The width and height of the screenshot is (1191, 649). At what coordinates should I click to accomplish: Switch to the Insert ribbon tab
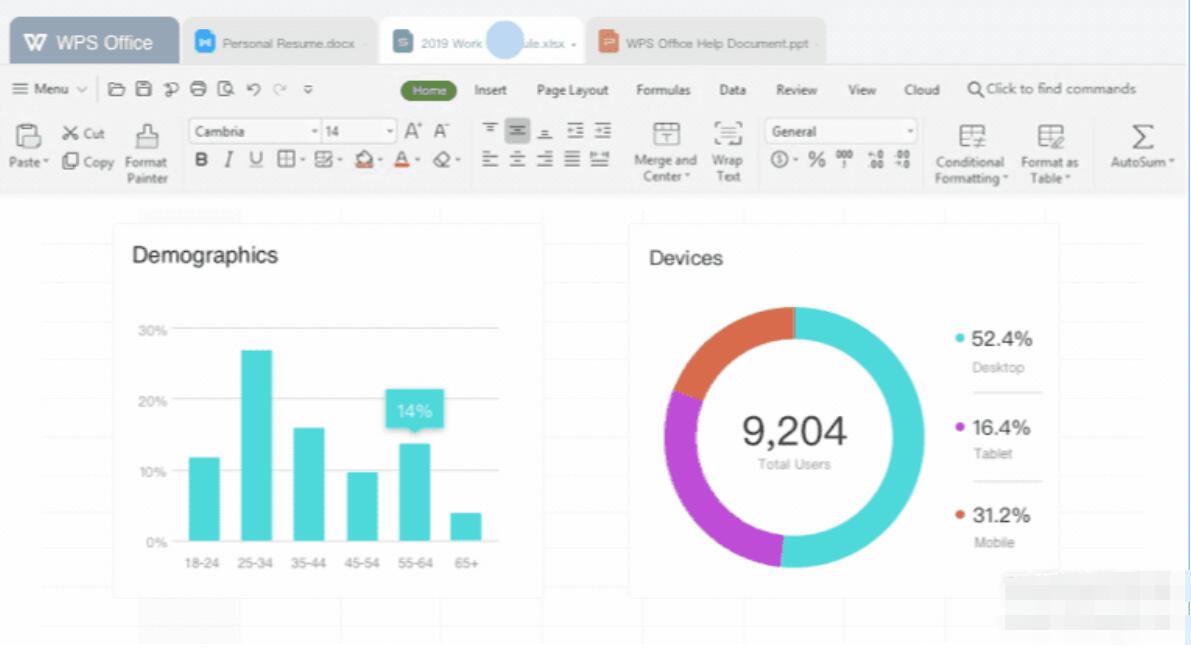(x=490, y=90)
